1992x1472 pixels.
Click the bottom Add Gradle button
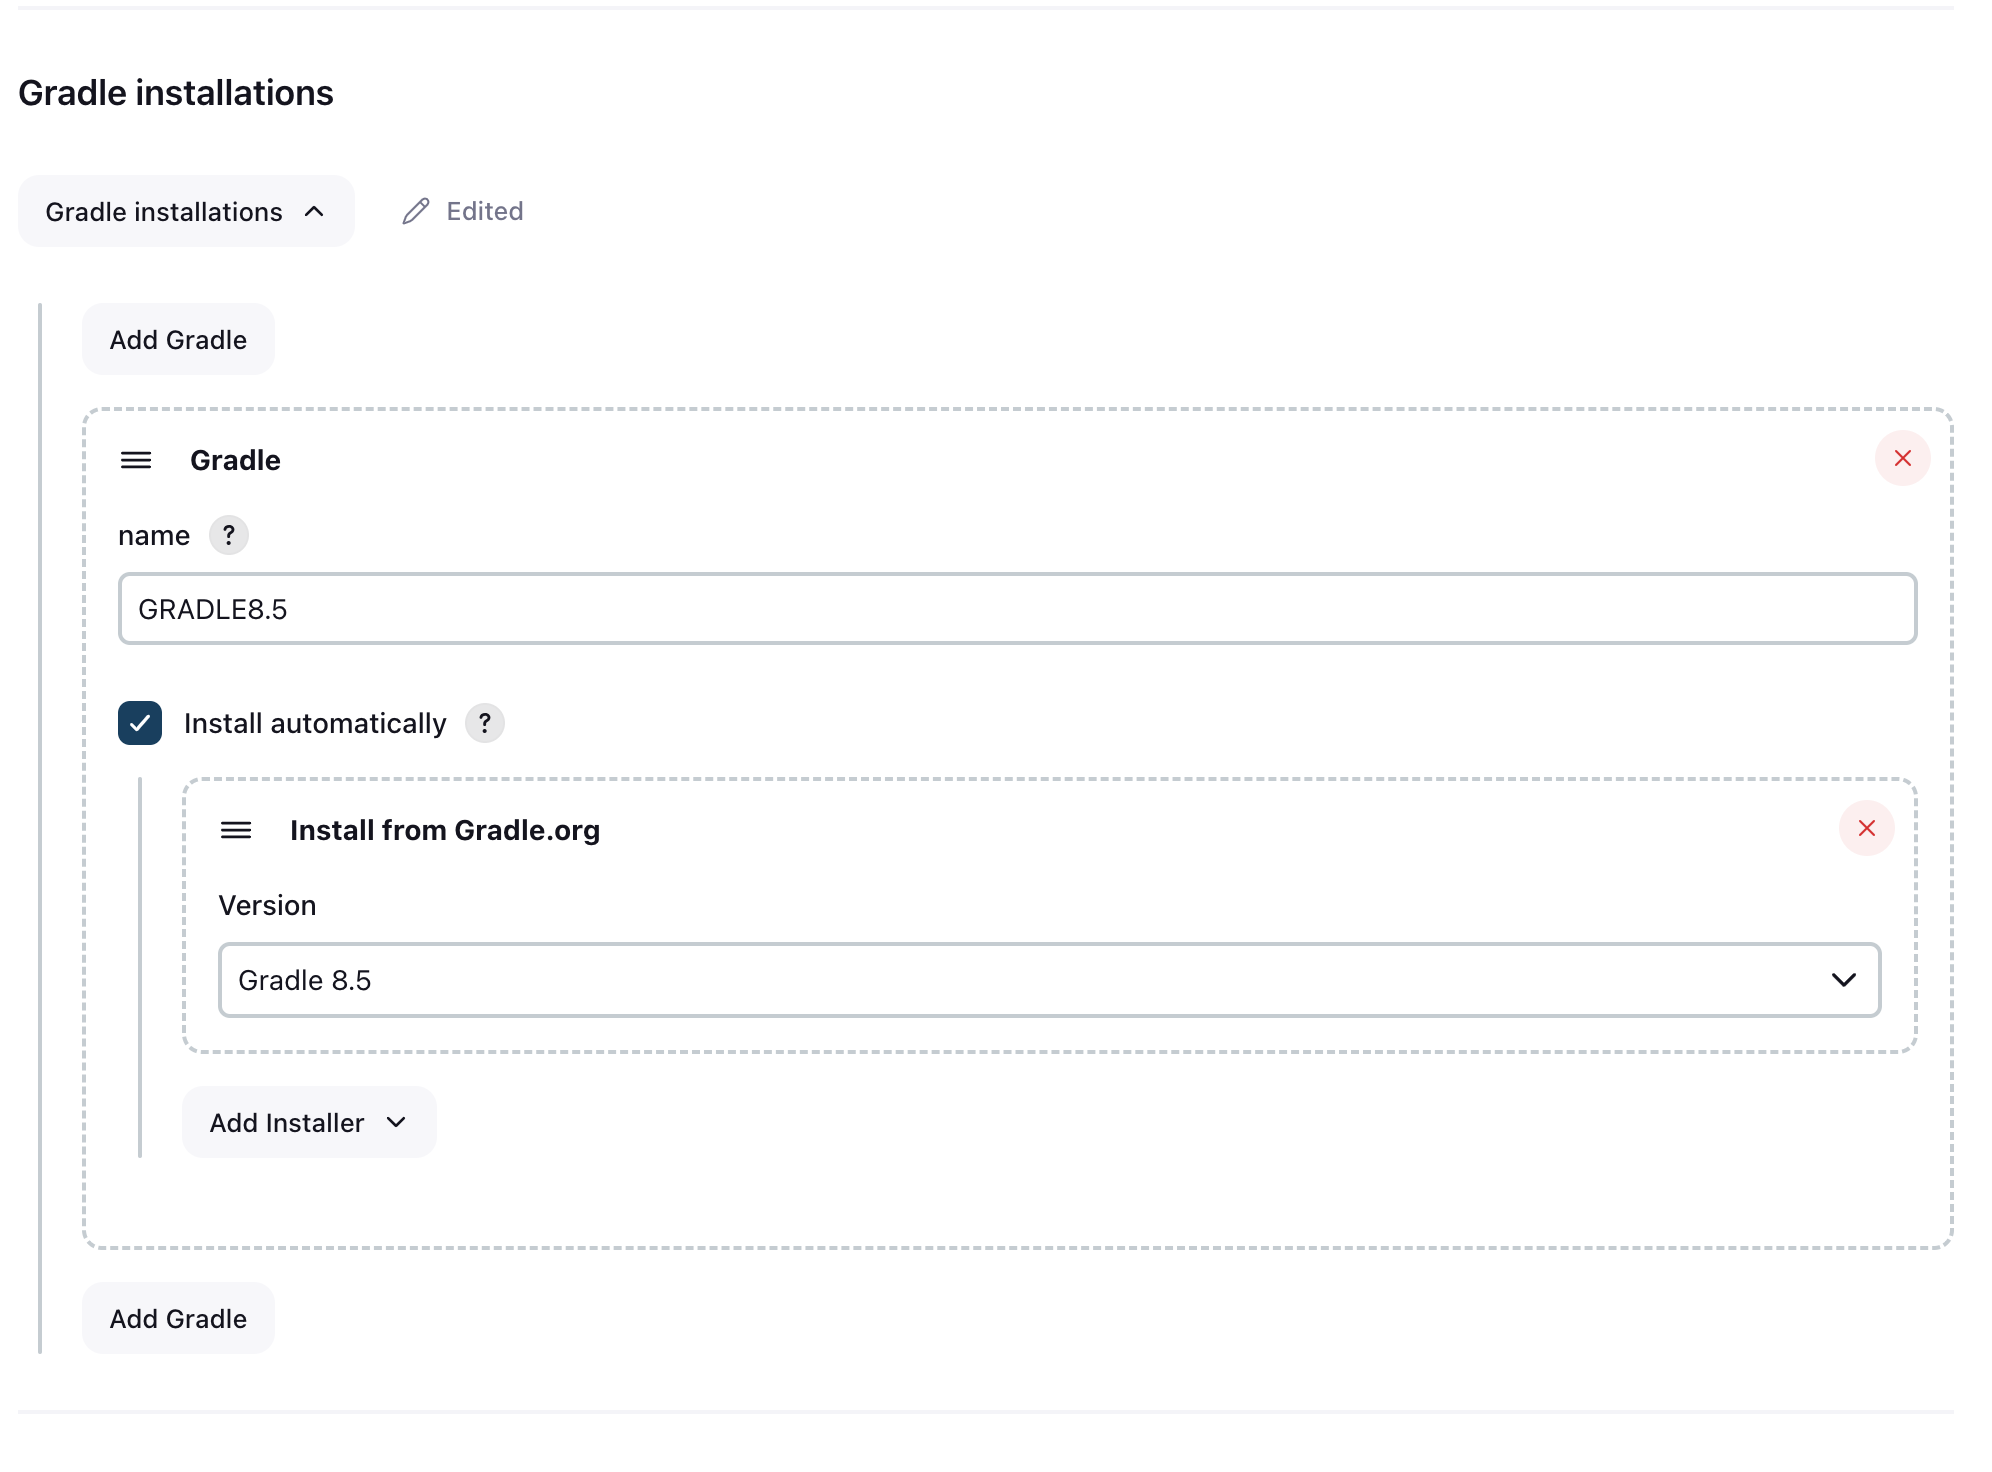click(178, 1318)
